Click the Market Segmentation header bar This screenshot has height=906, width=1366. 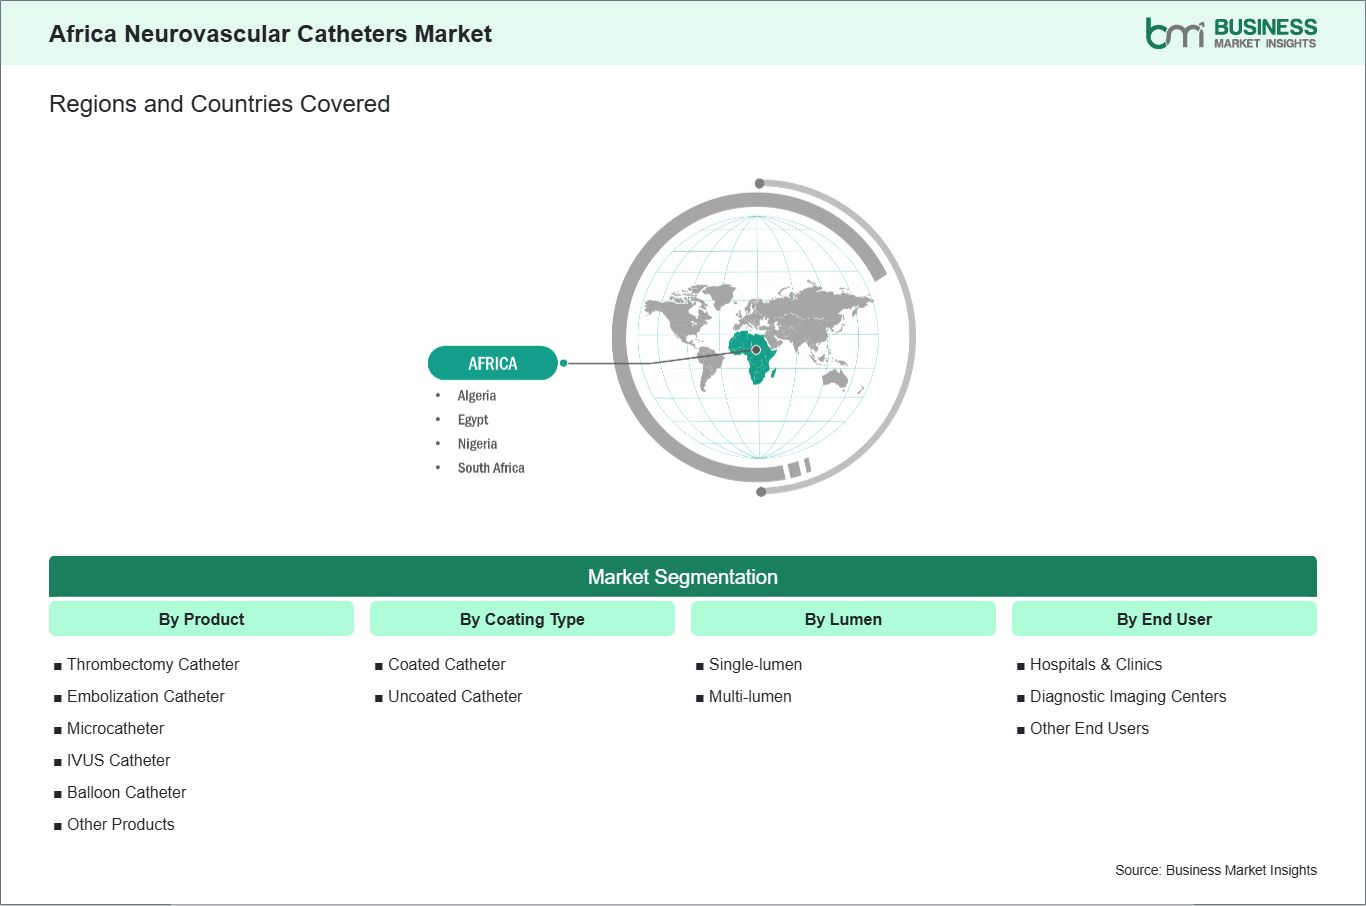click(682, 577)
